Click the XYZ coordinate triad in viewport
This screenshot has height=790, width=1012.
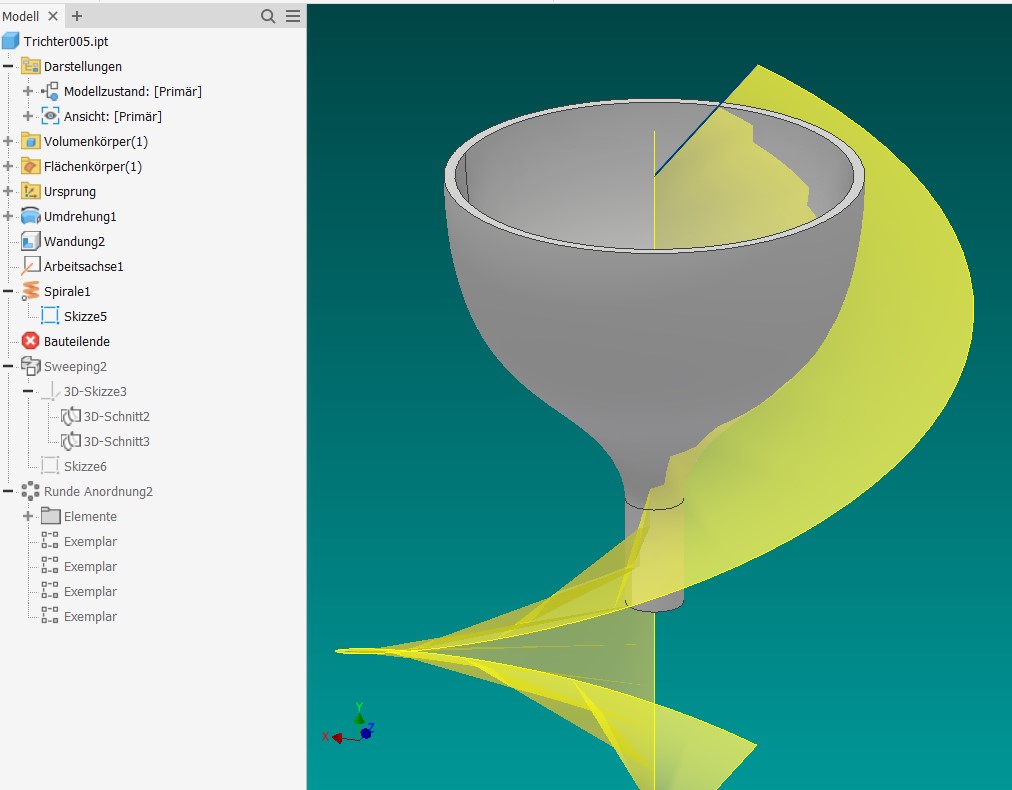point(349,724)
